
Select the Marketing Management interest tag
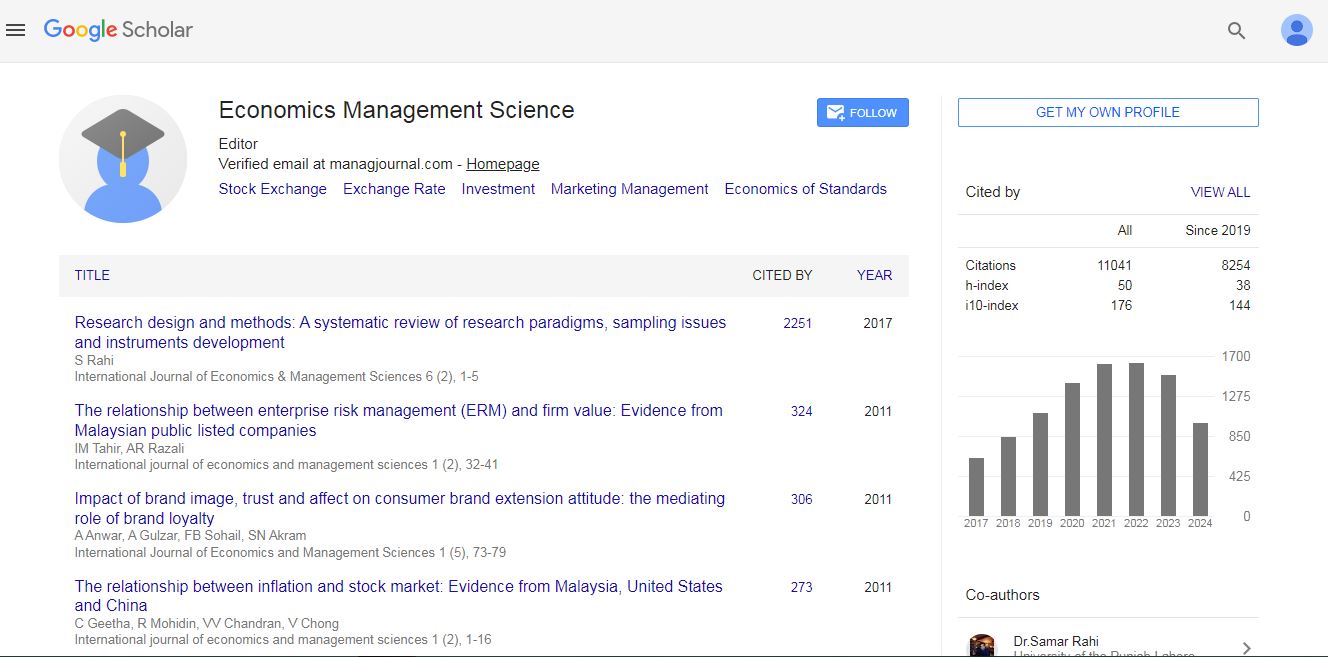click(629, 189)
